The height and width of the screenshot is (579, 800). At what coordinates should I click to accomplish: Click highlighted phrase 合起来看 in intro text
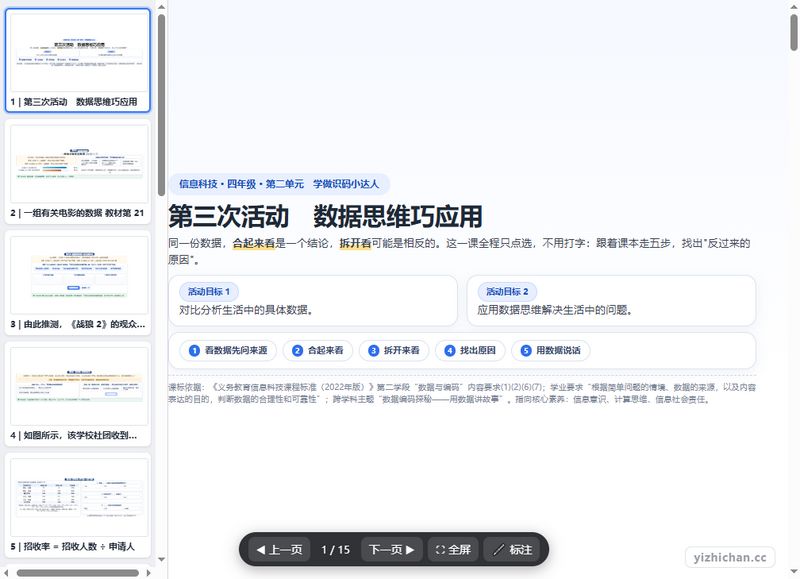254,243
